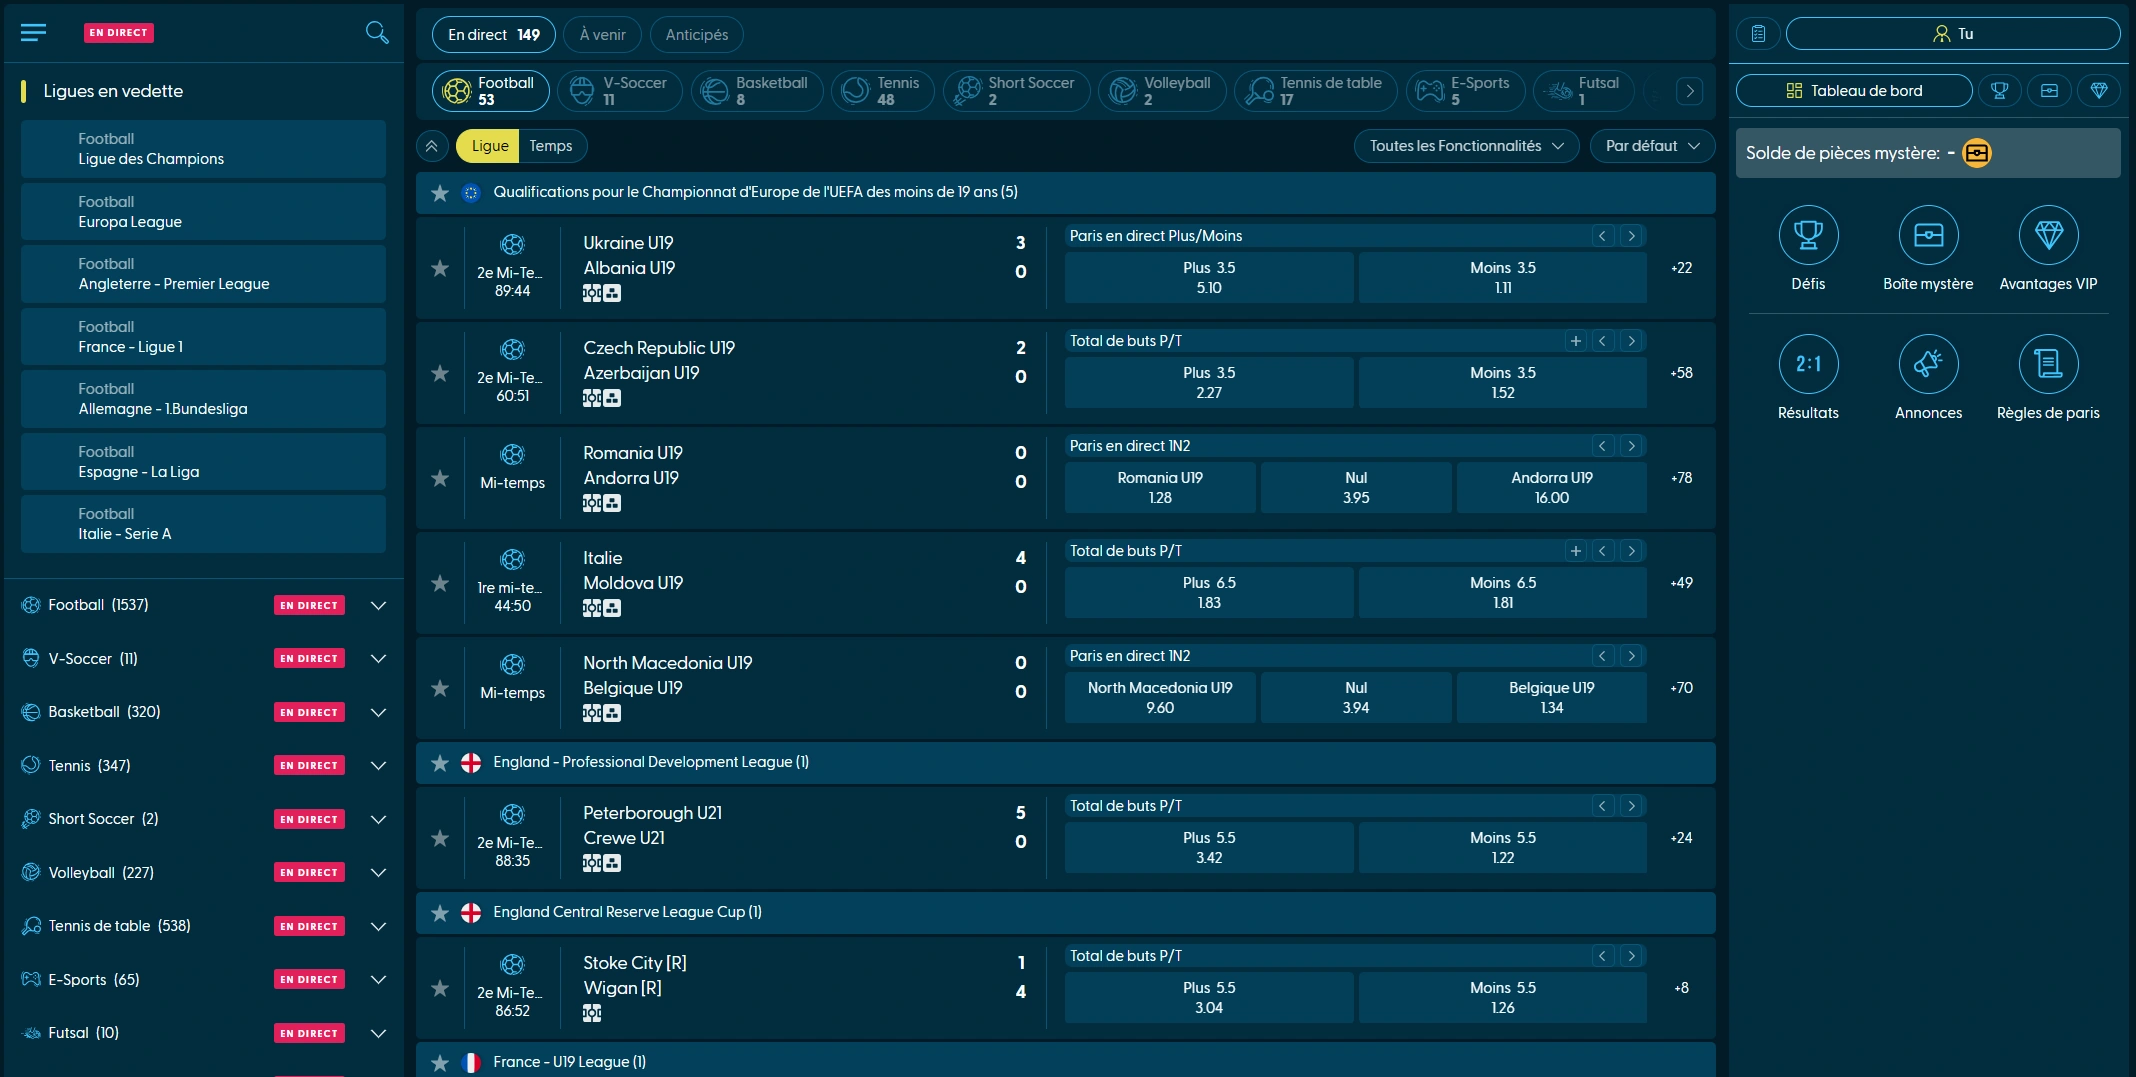Open Ligue des Champions featured league
This screenshot has width=2136, height=1077.
203,149
